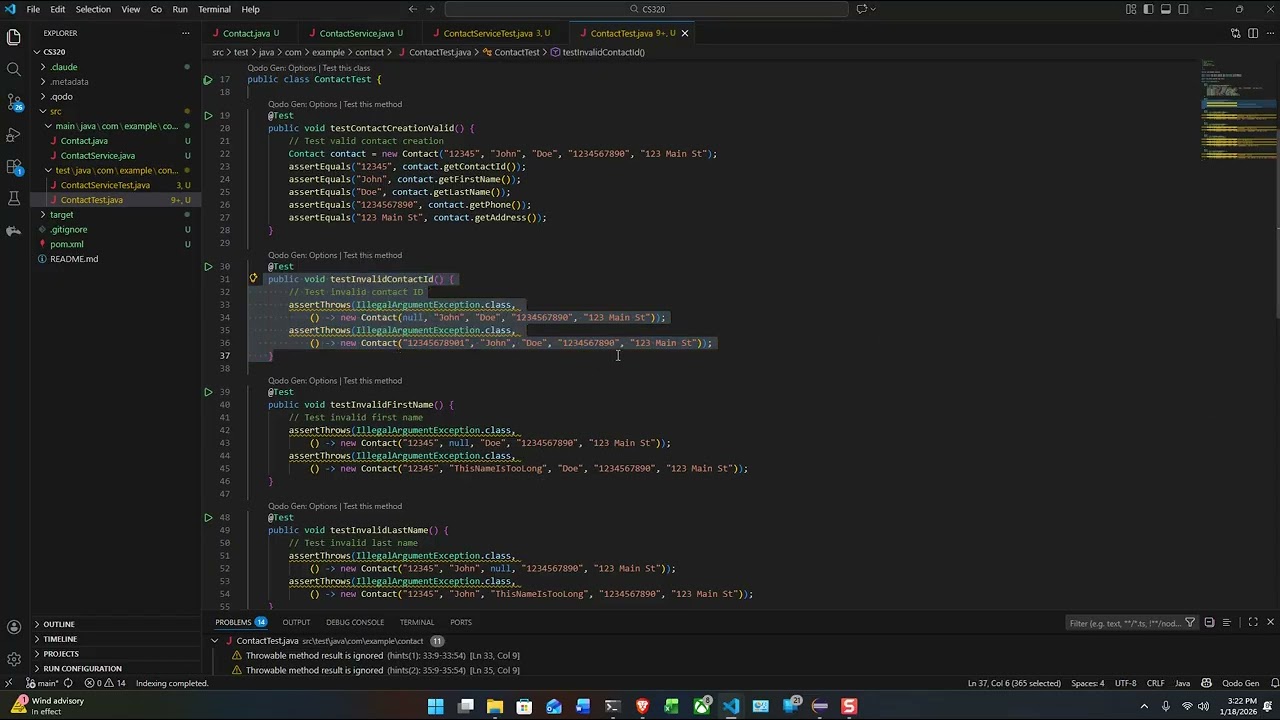
Task: Toggle the bottom panel layout button
Action: 1166,9
